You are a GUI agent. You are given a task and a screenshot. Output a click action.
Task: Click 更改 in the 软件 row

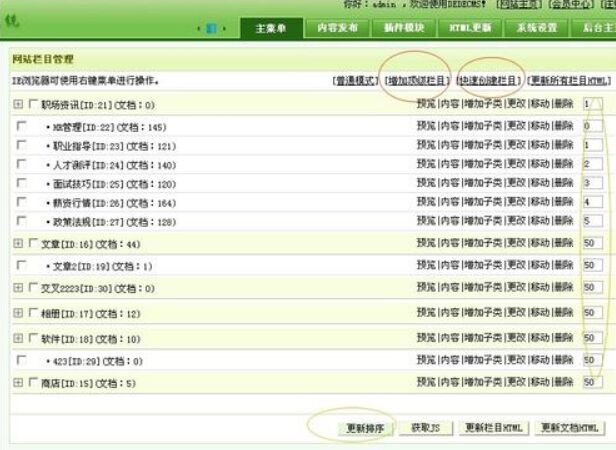point(516,338)
